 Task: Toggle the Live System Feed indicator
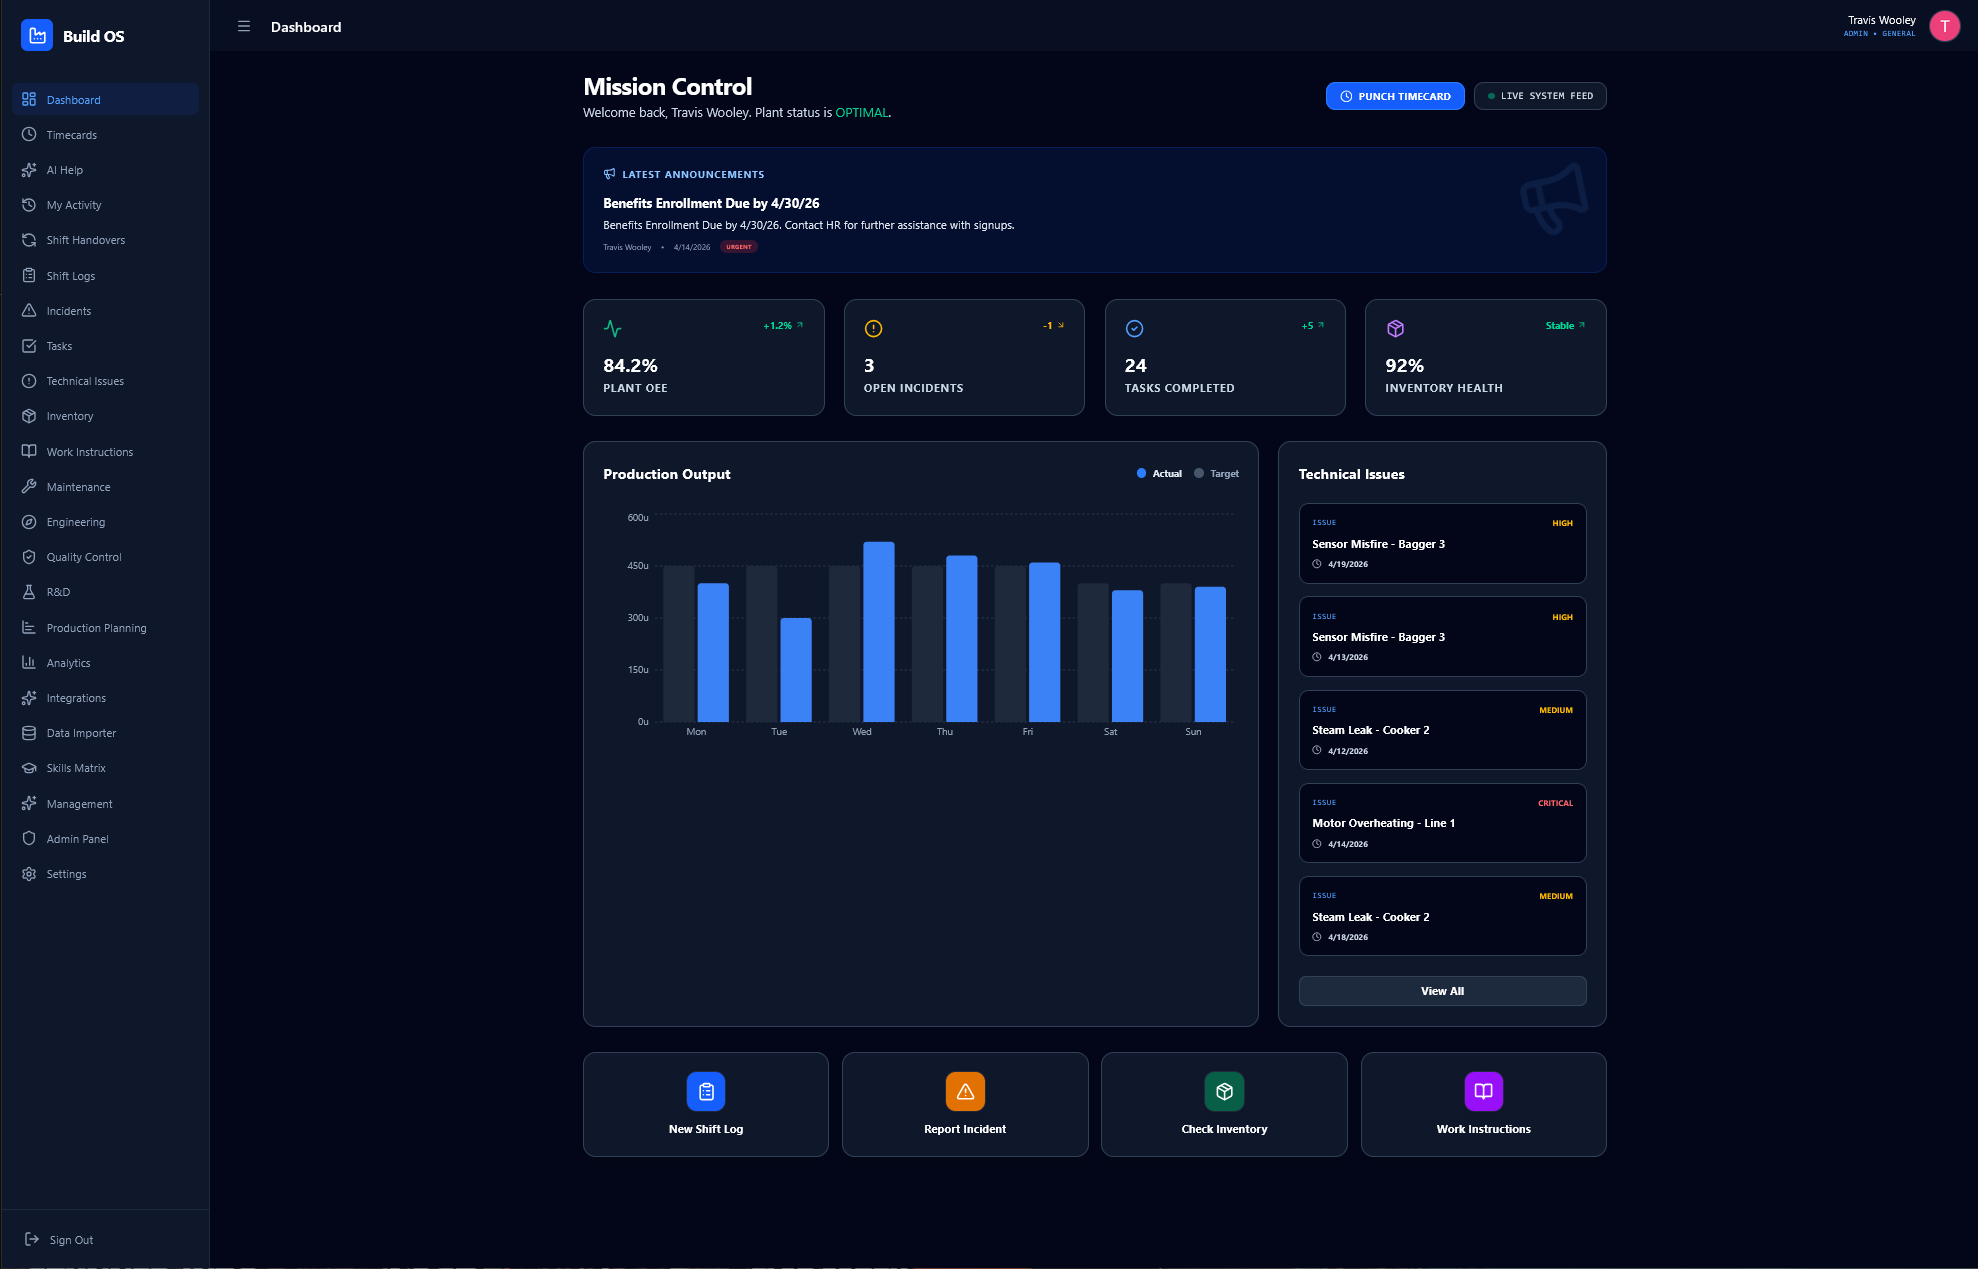[x=1540, y=96]
